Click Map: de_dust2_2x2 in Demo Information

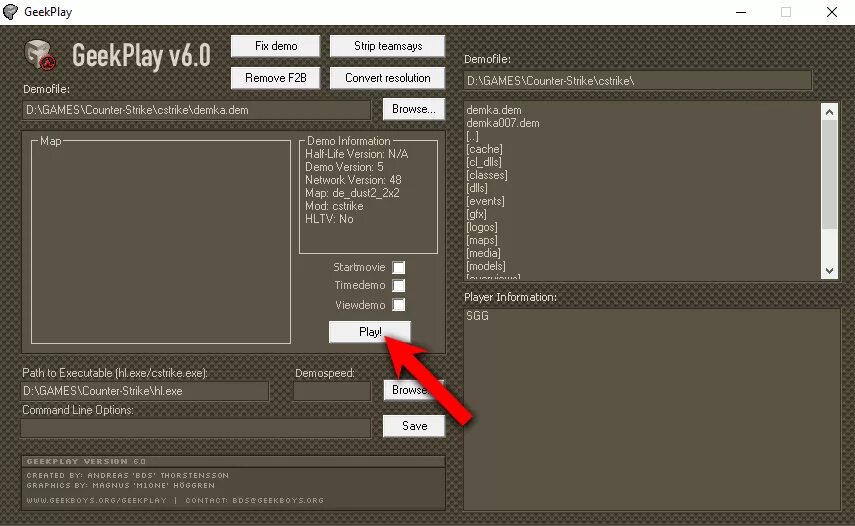352,193
